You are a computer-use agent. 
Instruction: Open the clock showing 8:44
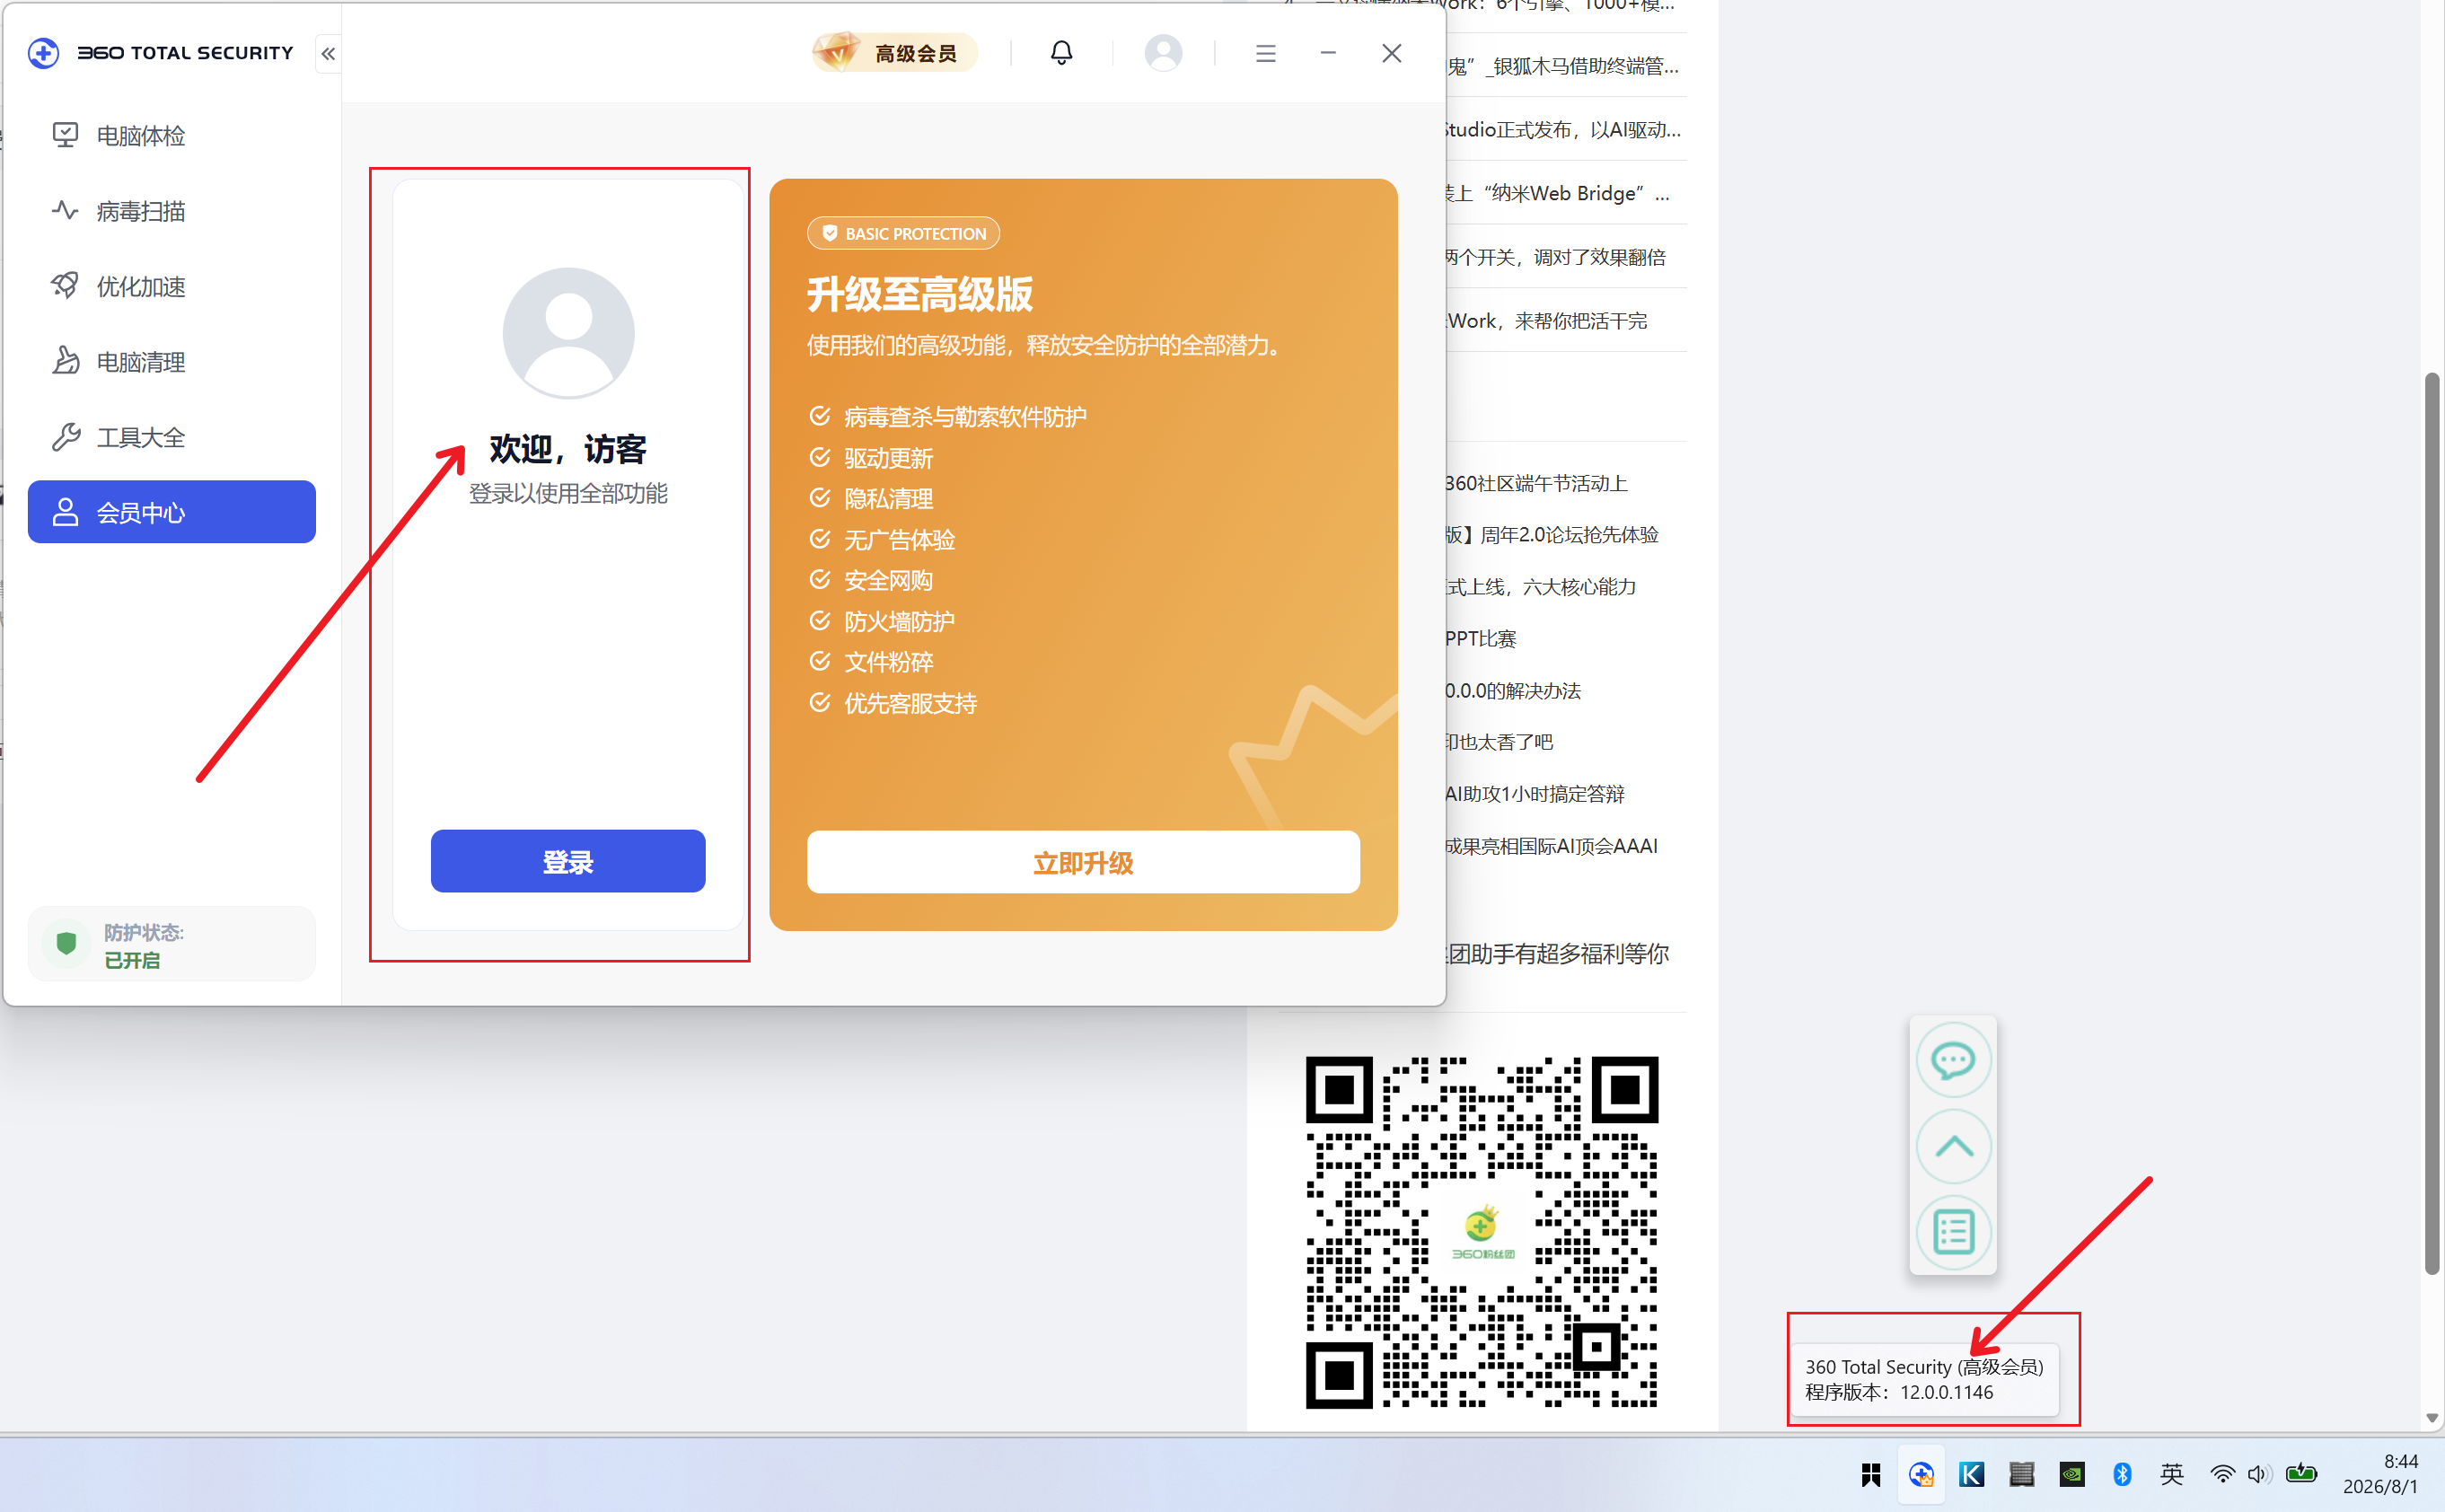point(2381,1474)
